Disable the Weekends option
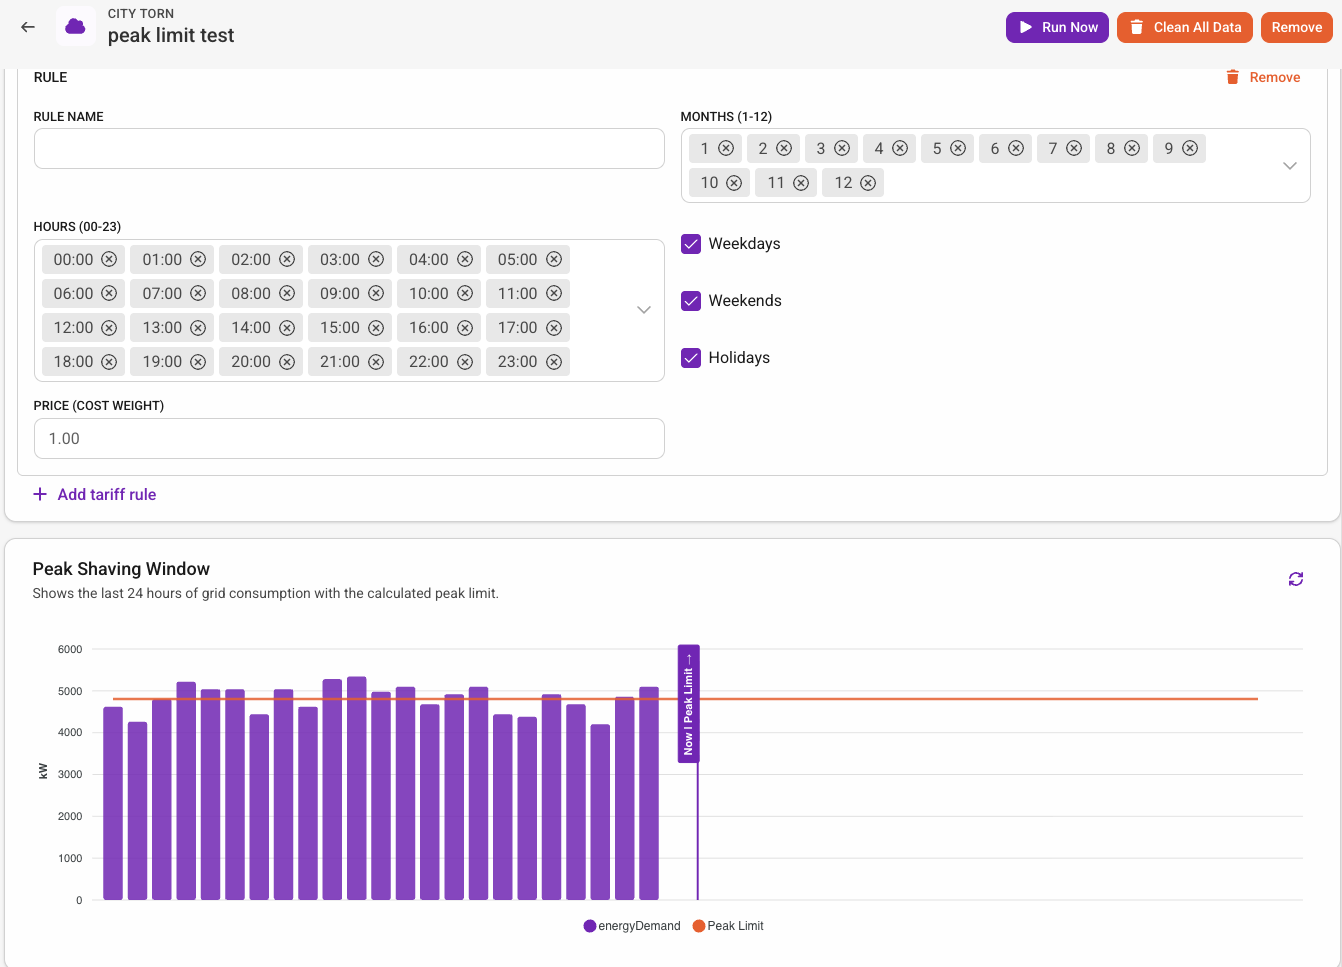Image resolution: width=1342 pixels, height=967 pixels. pyautogui.click(x=690, y=300)
